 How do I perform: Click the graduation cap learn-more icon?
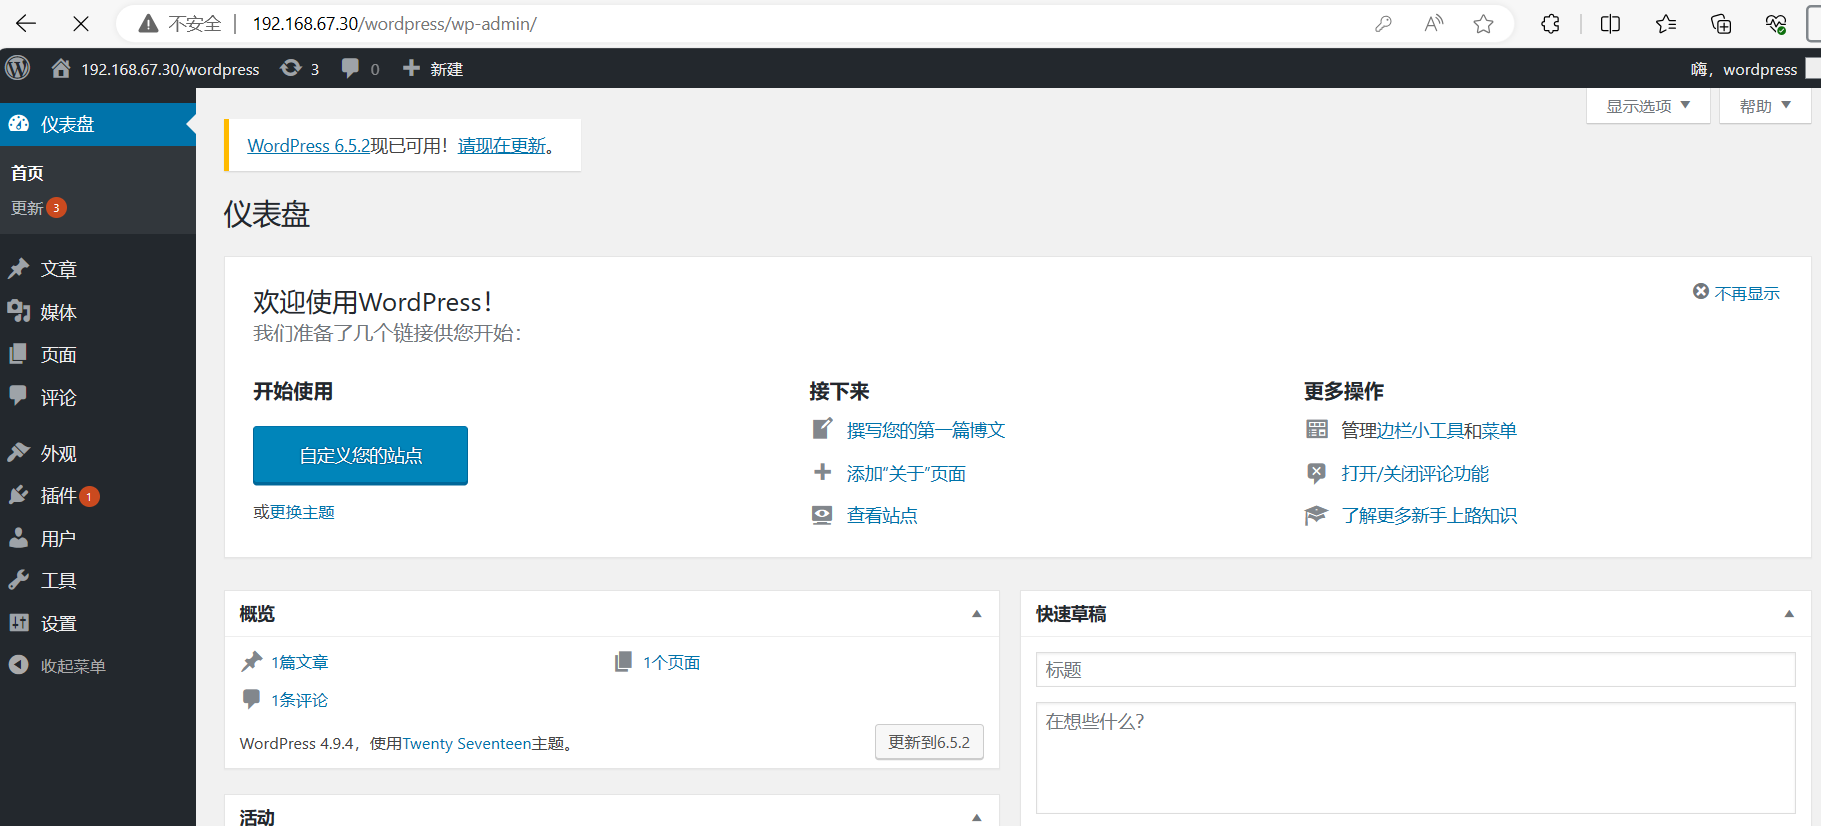1316,515
